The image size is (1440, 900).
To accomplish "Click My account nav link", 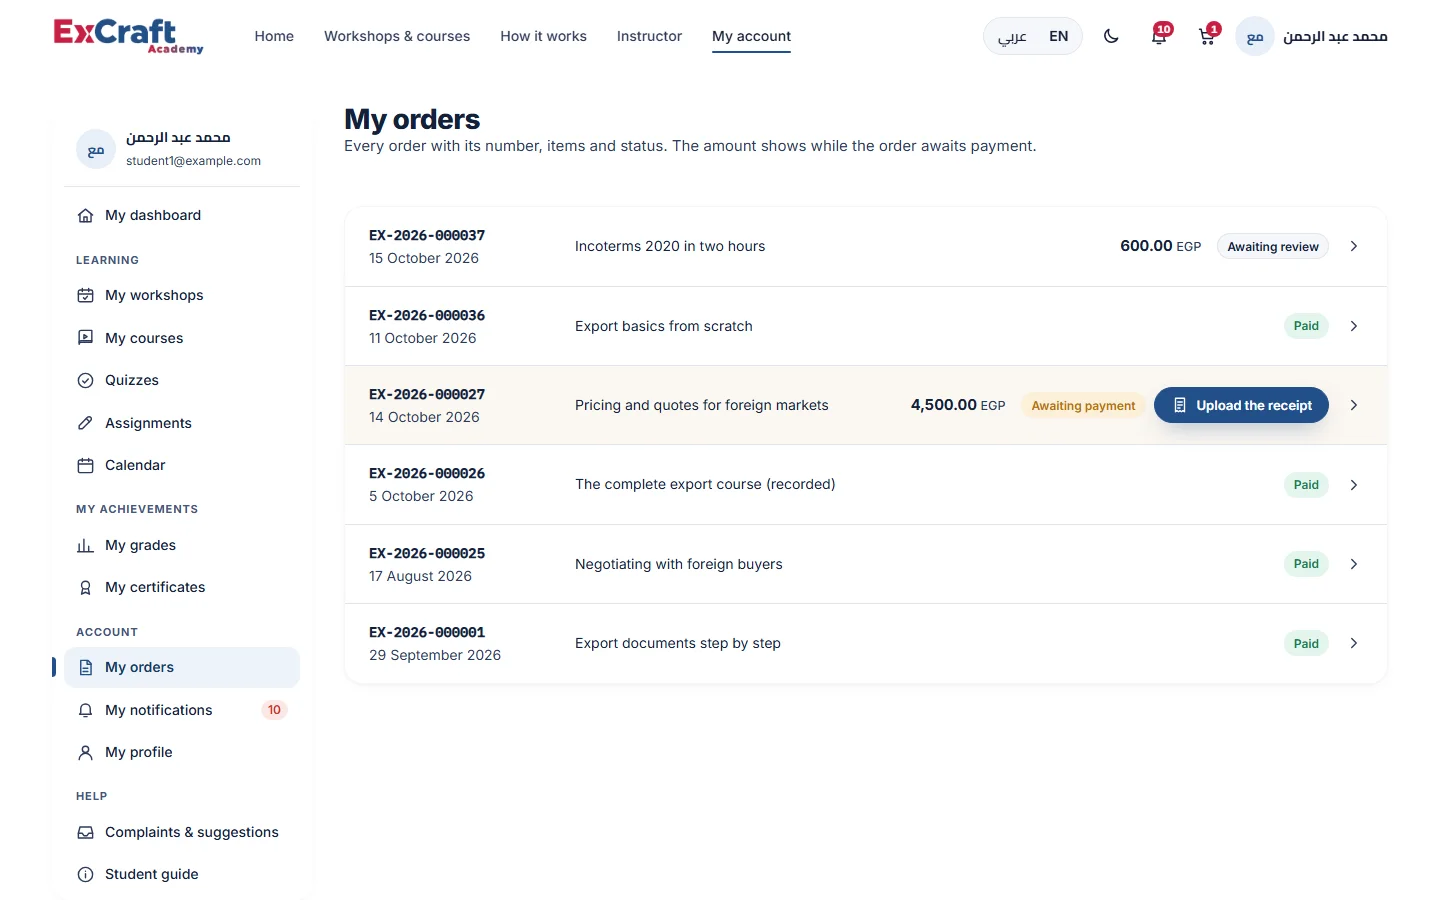I will [x=751, y=36].
